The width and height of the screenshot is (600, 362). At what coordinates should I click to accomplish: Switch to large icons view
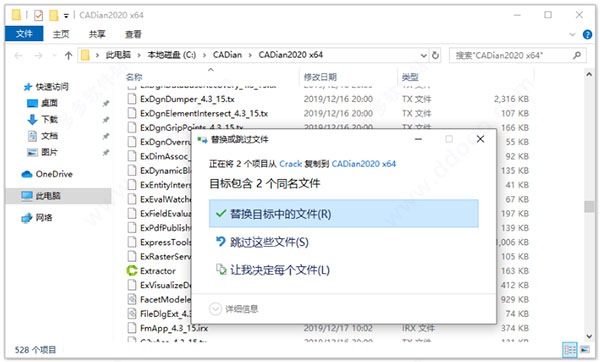click(x=585, y=349)
